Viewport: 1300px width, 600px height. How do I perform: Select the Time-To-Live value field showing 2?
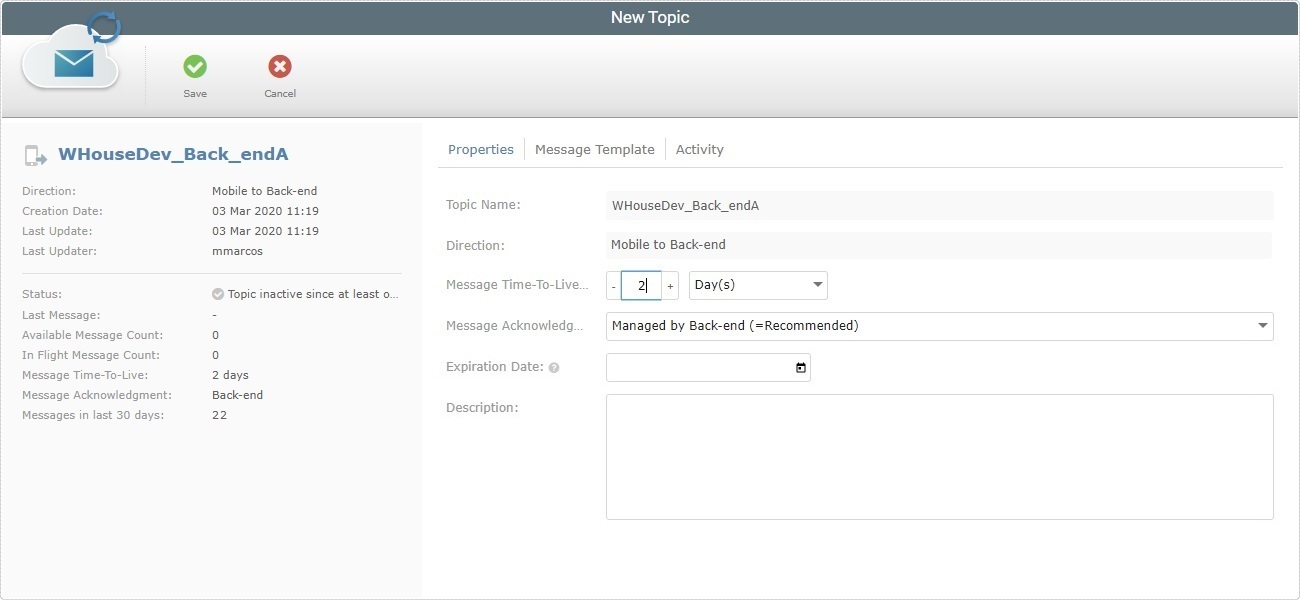(x=640, y=285)
